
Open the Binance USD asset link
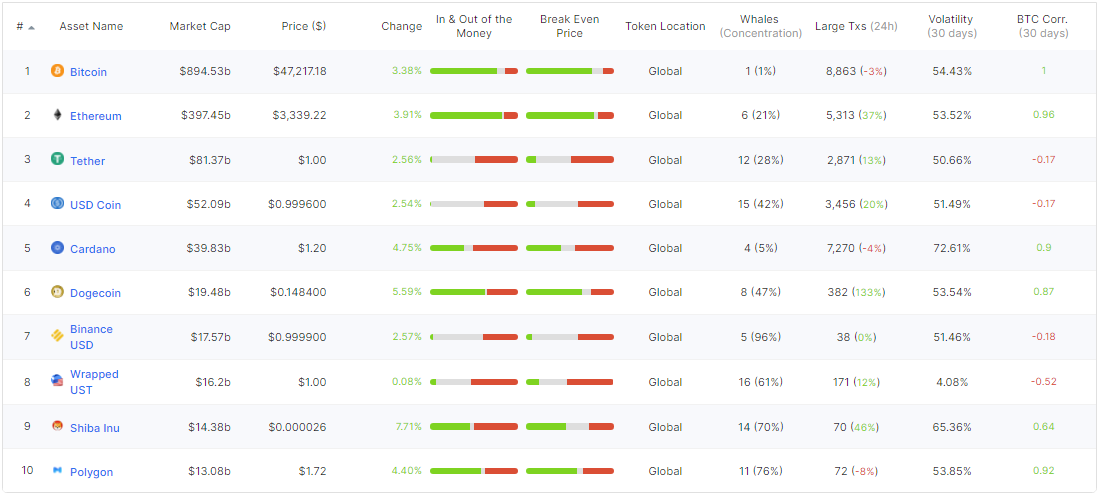point(91,337)
